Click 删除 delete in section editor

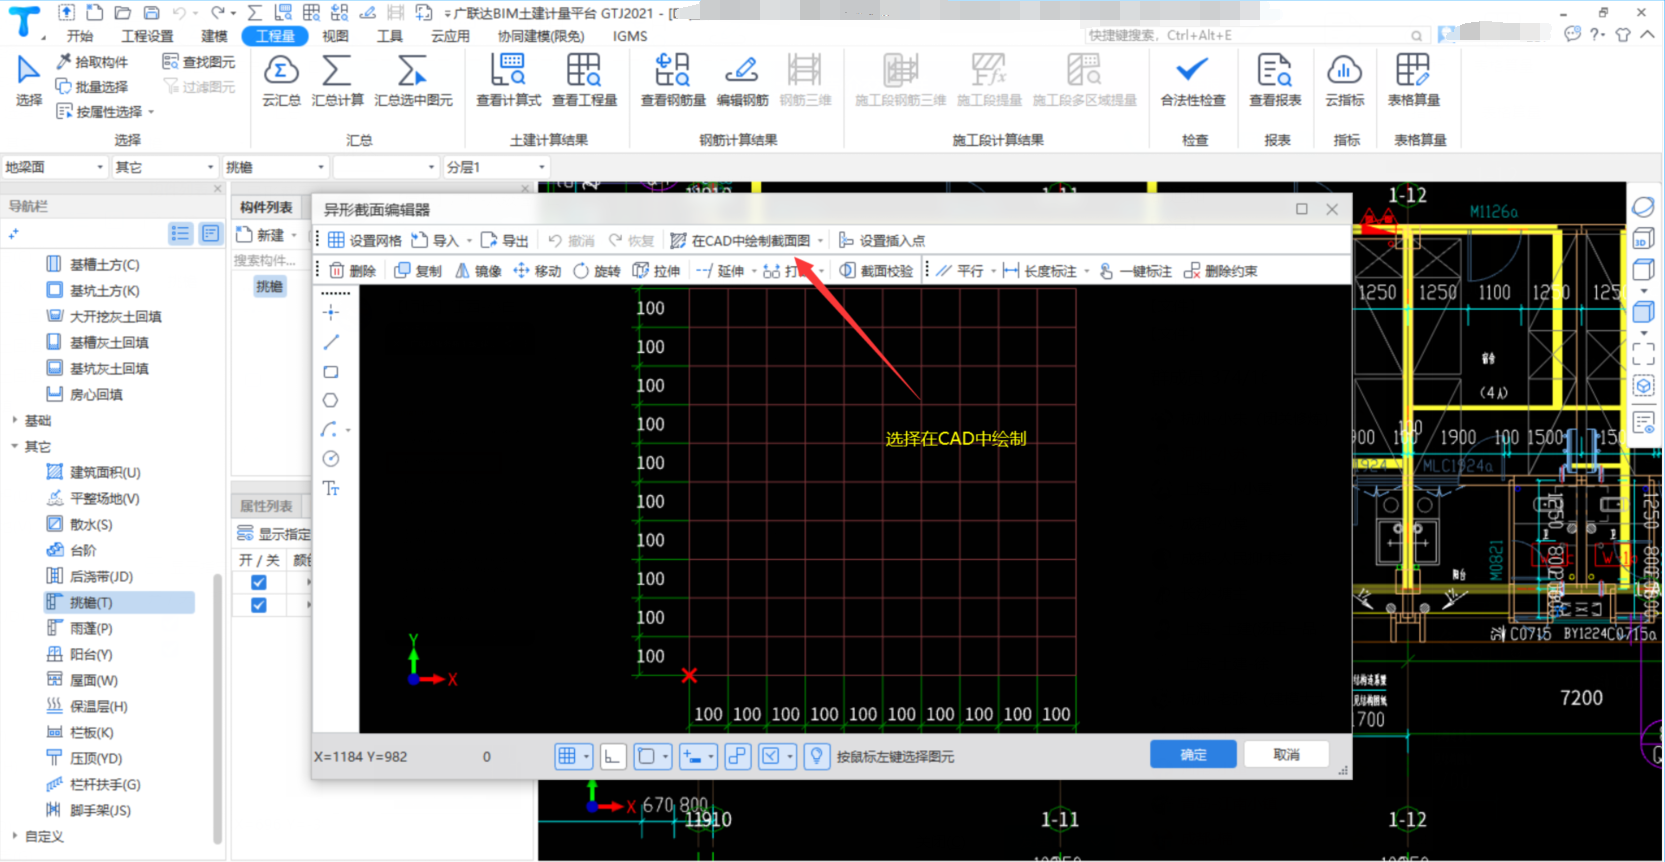click(353, 271)
